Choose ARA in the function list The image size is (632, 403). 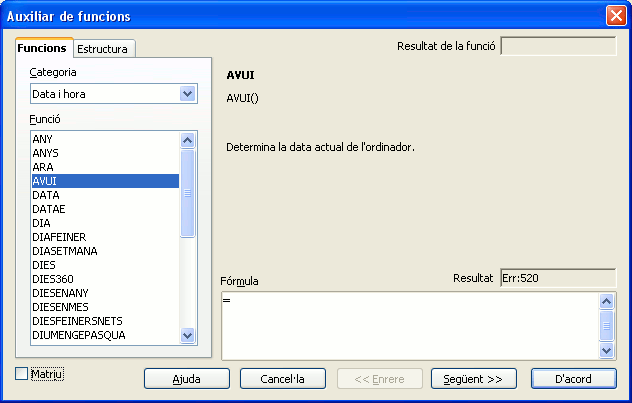click(x=43, y=167)
